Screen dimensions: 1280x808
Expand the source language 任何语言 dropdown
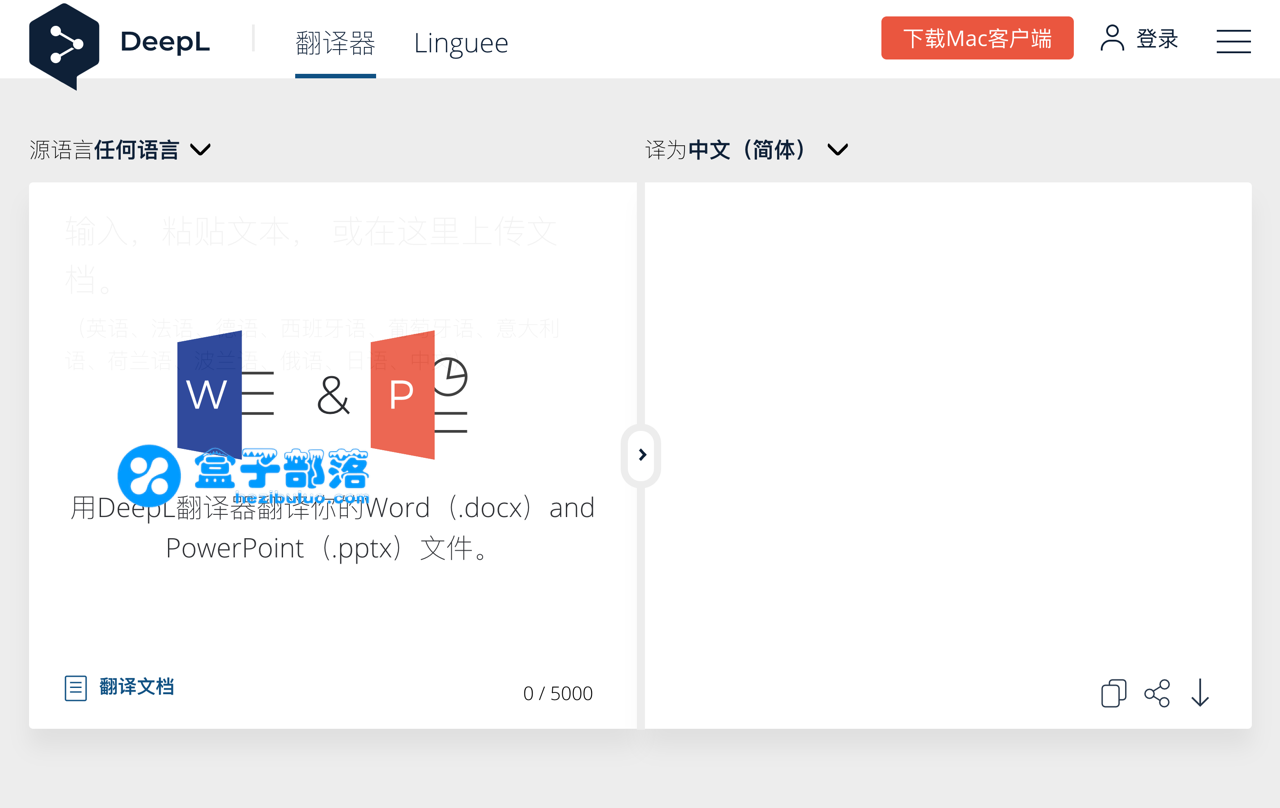point(120,150)
